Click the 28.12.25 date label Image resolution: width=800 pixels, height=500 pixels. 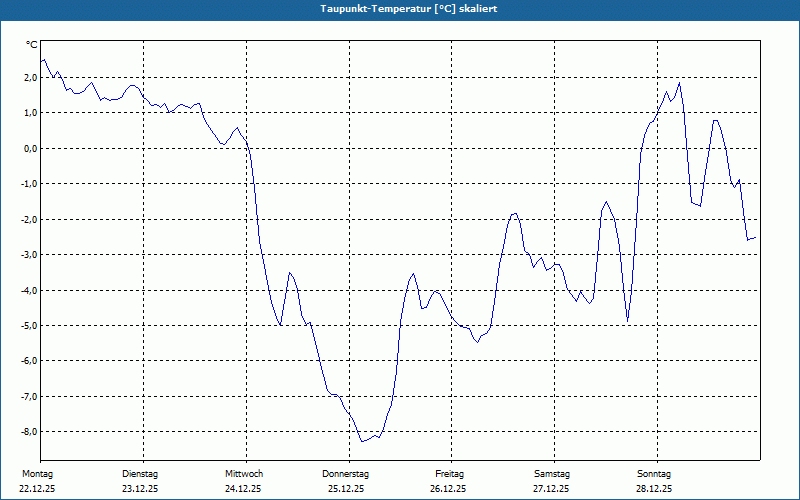pos(654,489)
